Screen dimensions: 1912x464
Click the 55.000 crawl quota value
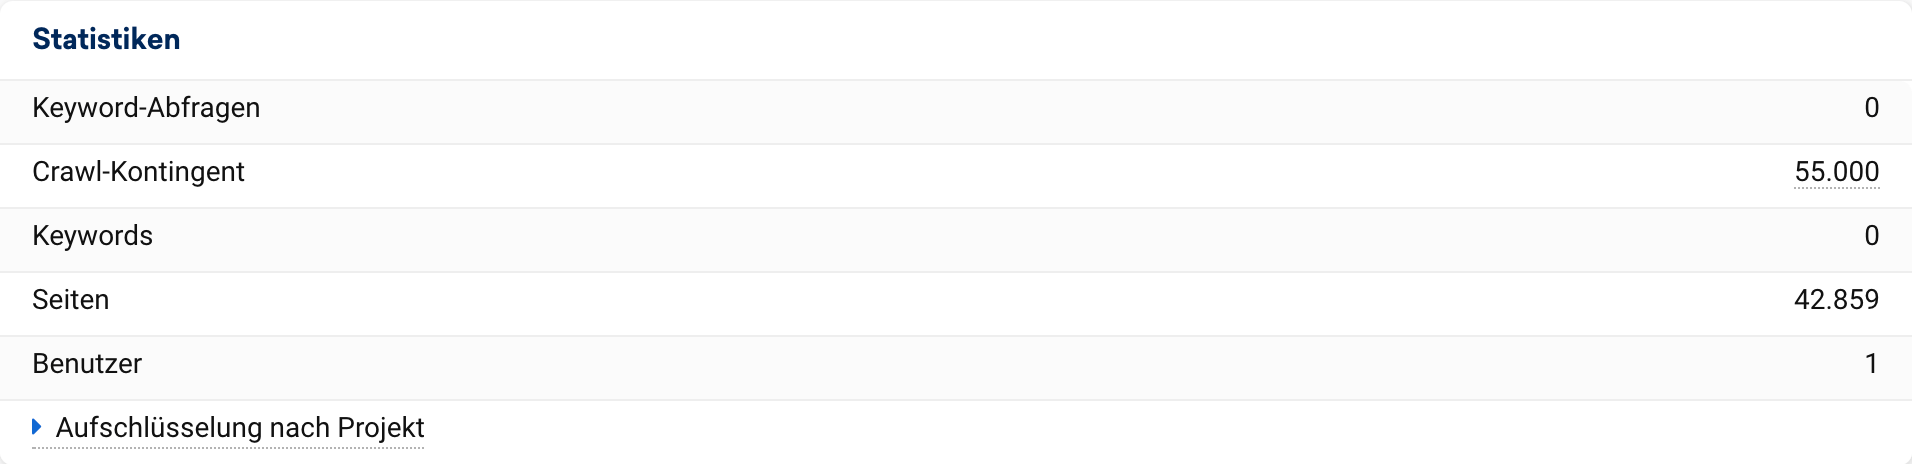[x=1836, y=172]
